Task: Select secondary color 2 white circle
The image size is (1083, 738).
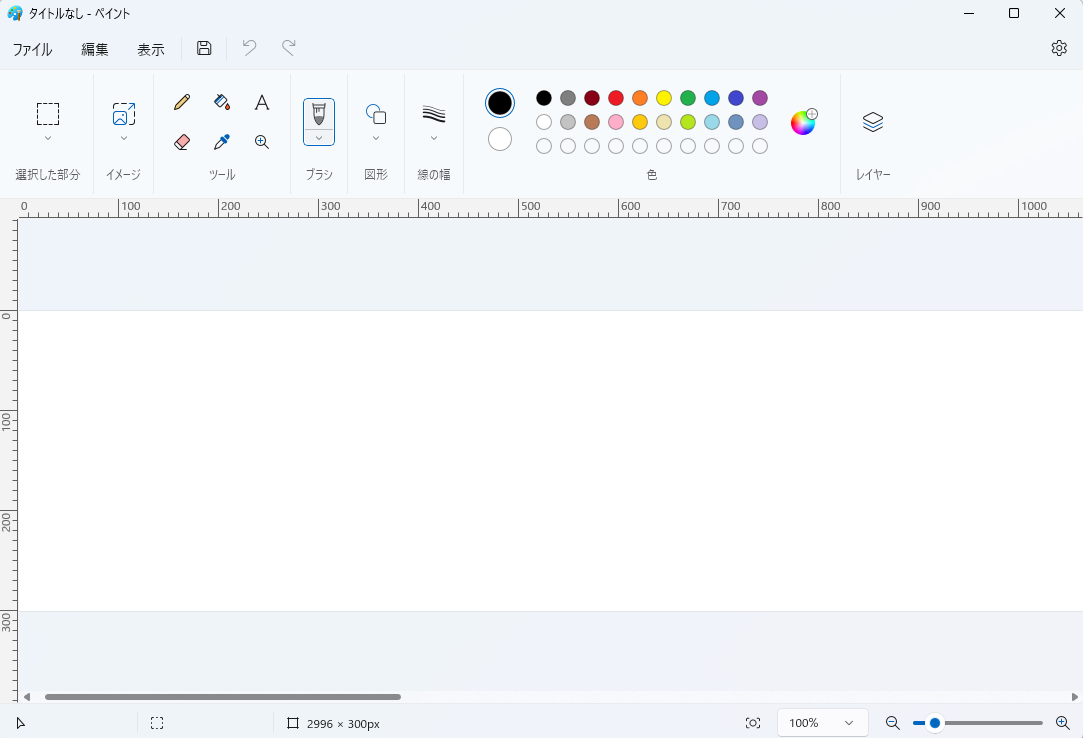Action: pos(500,139)
